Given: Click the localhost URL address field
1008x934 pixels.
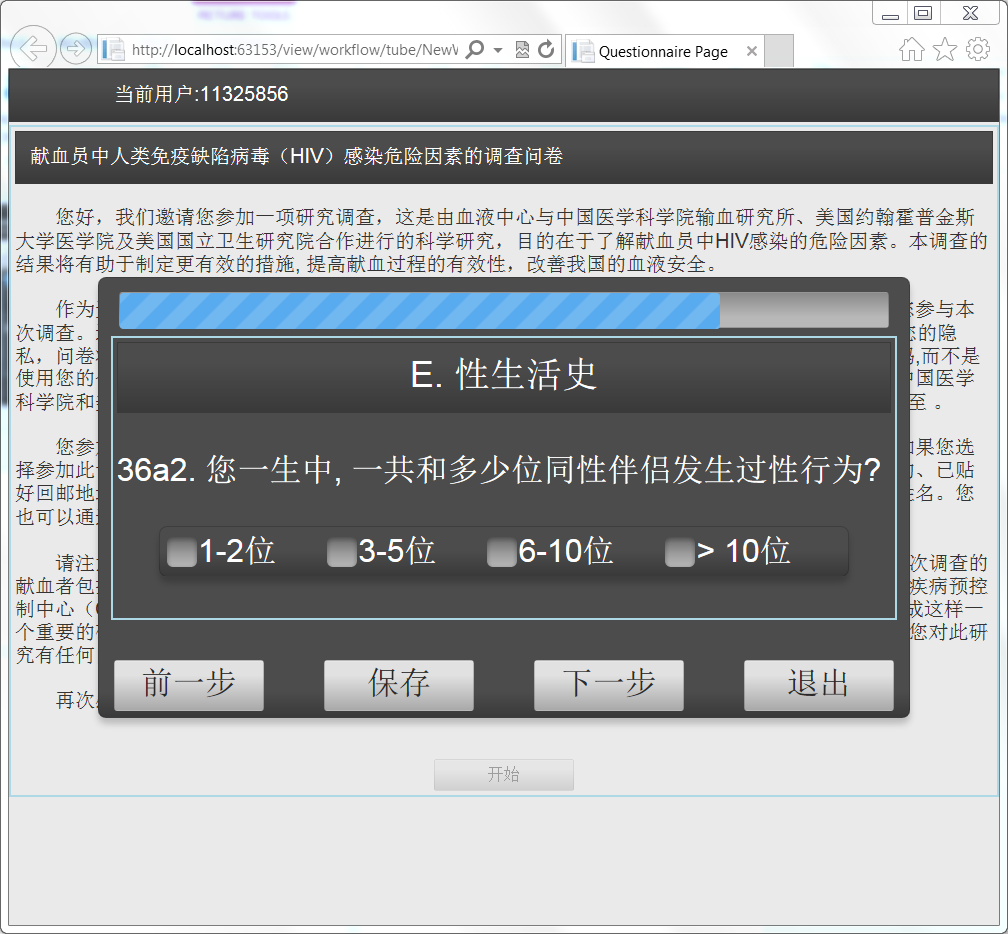Looking at the screenshot, I should [294, 50].
